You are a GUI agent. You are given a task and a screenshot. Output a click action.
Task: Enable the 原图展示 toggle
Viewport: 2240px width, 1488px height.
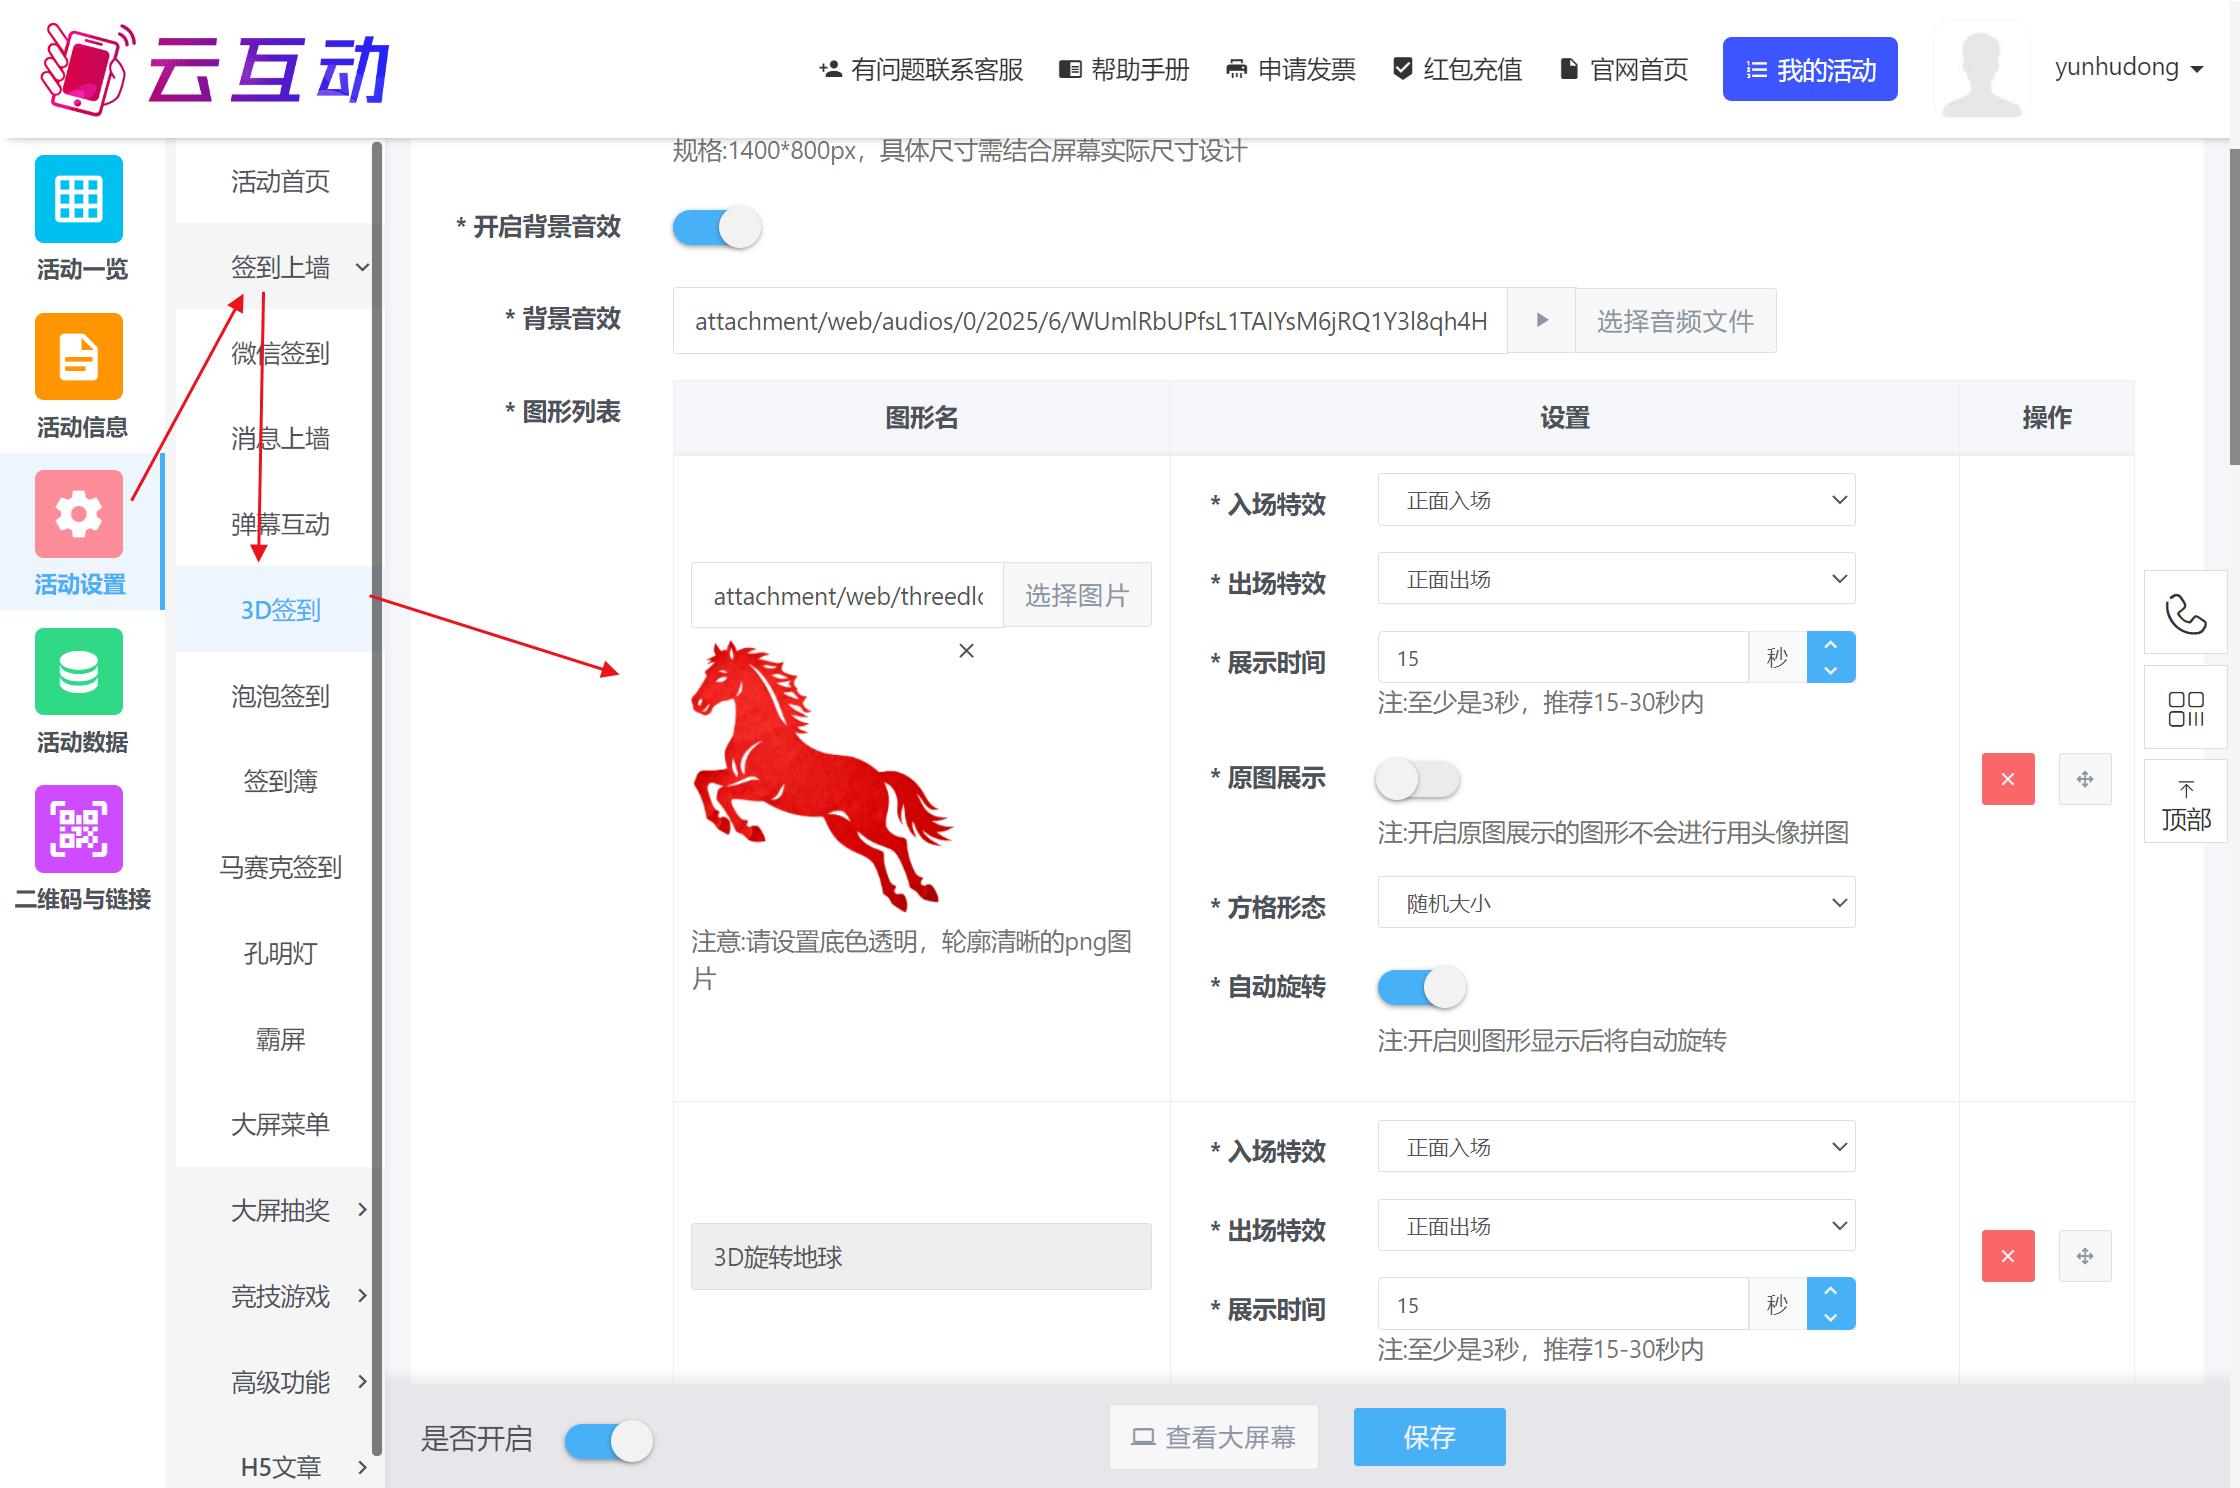tap(1416, 781)
